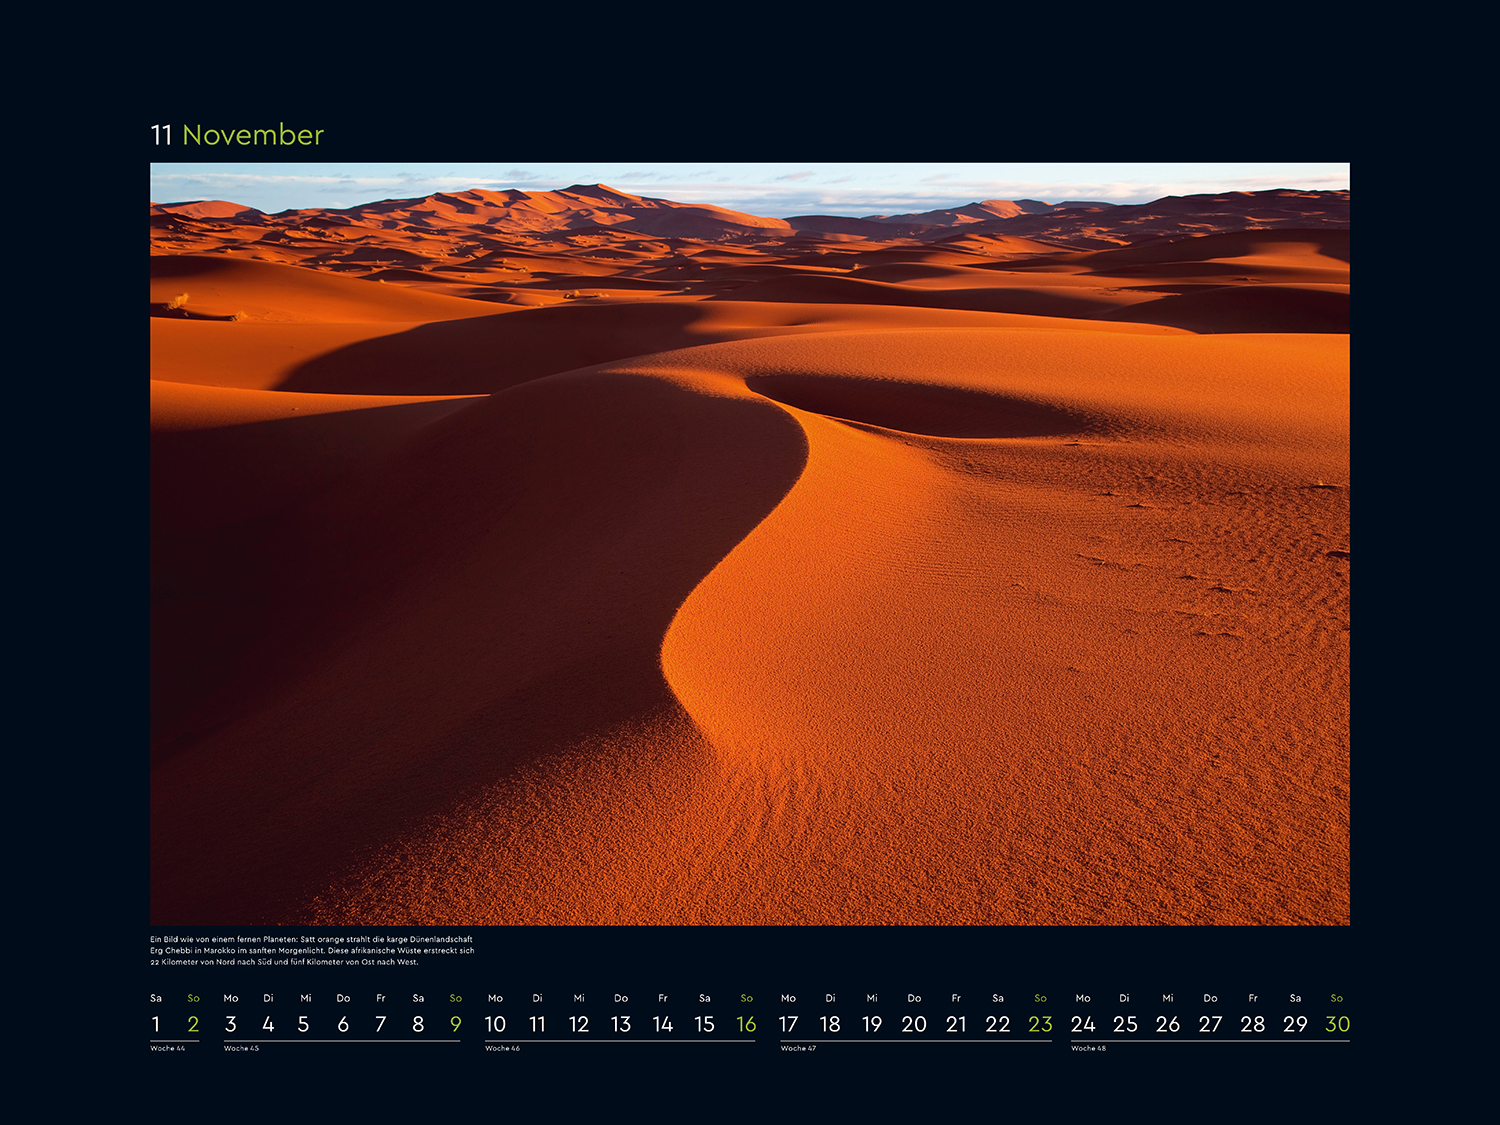Click on Sunday, the 16th

click(x=746, y=1024)
